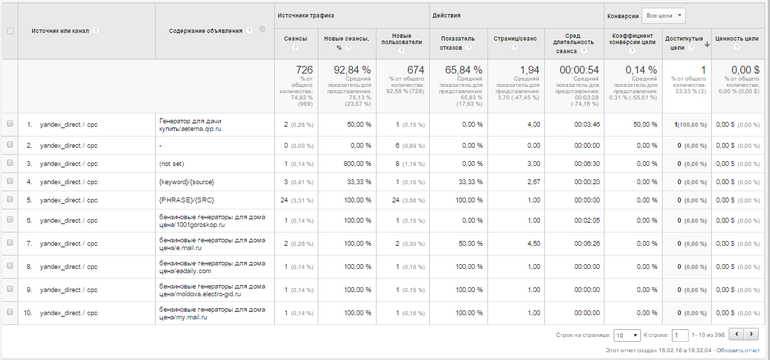Open the Все цели conversions dropdown
770x360 pixels.
click(663, 16)
